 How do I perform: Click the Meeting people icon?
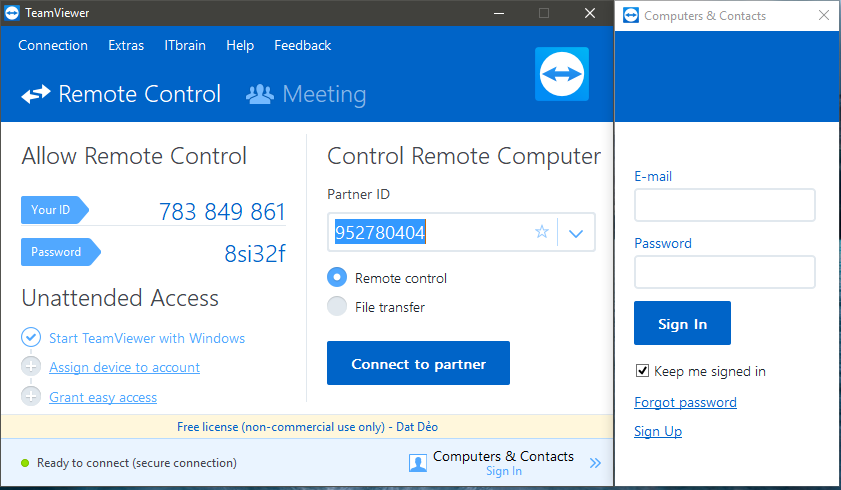(260, 94)
